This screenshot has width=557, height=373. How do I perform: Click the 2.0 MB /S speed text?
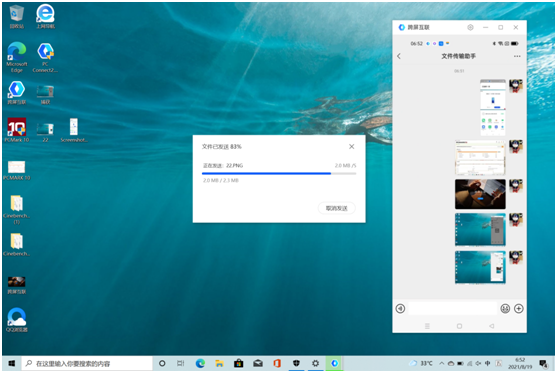(x=345, y=166)
